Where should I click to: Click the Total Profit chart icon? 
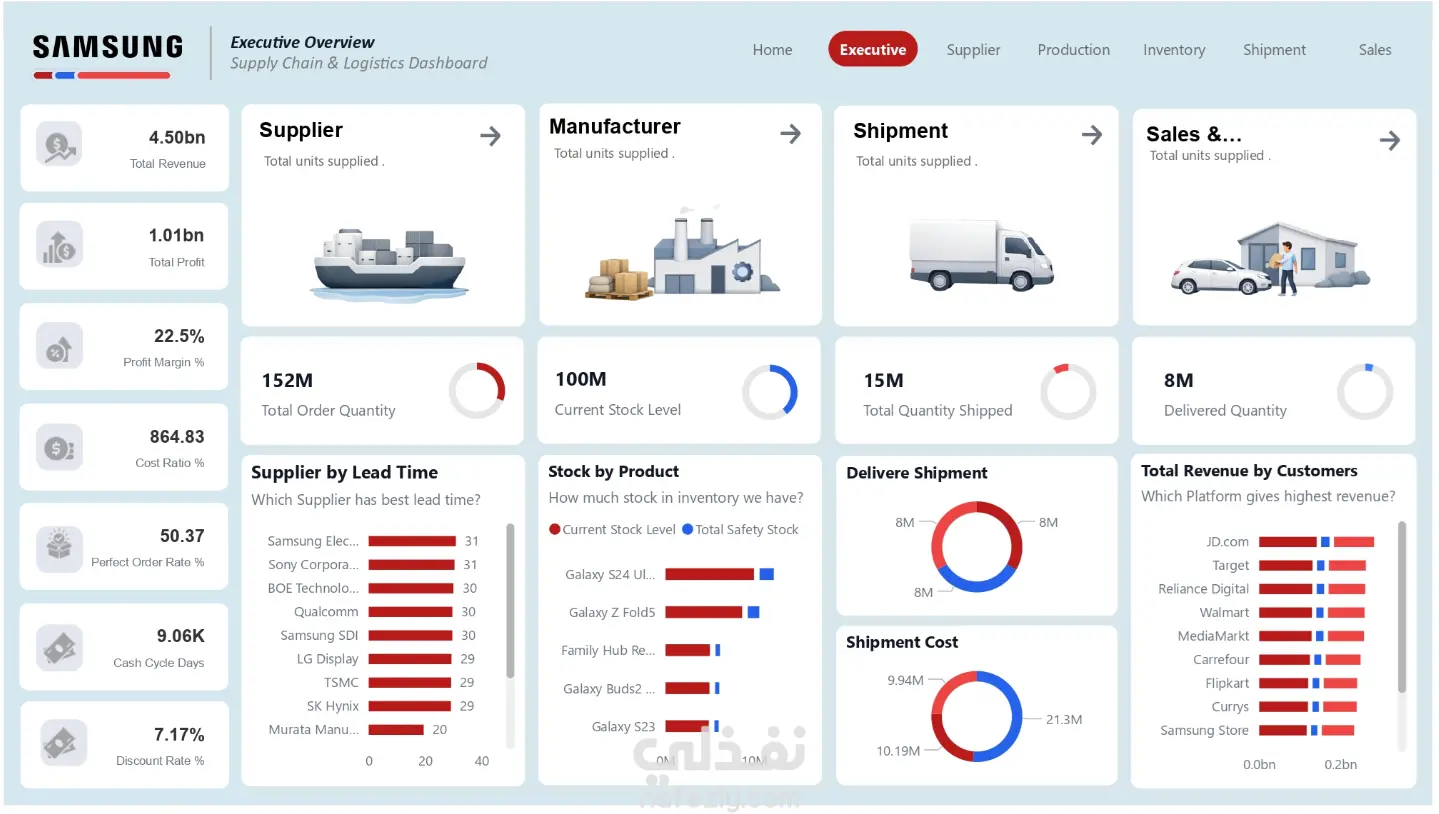[59, 245]
